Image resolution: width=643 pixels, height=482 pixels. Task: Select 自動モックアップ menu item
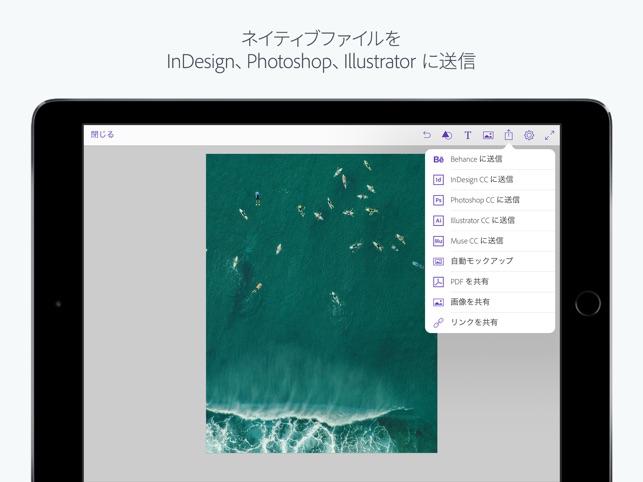click(490, 261)
